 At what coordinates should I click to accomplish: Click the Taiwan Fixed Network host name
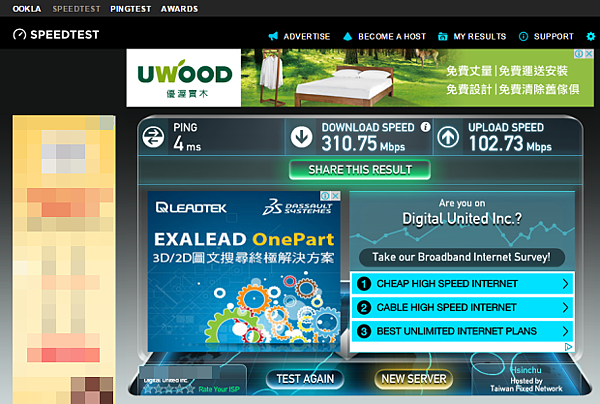point(526,389)
